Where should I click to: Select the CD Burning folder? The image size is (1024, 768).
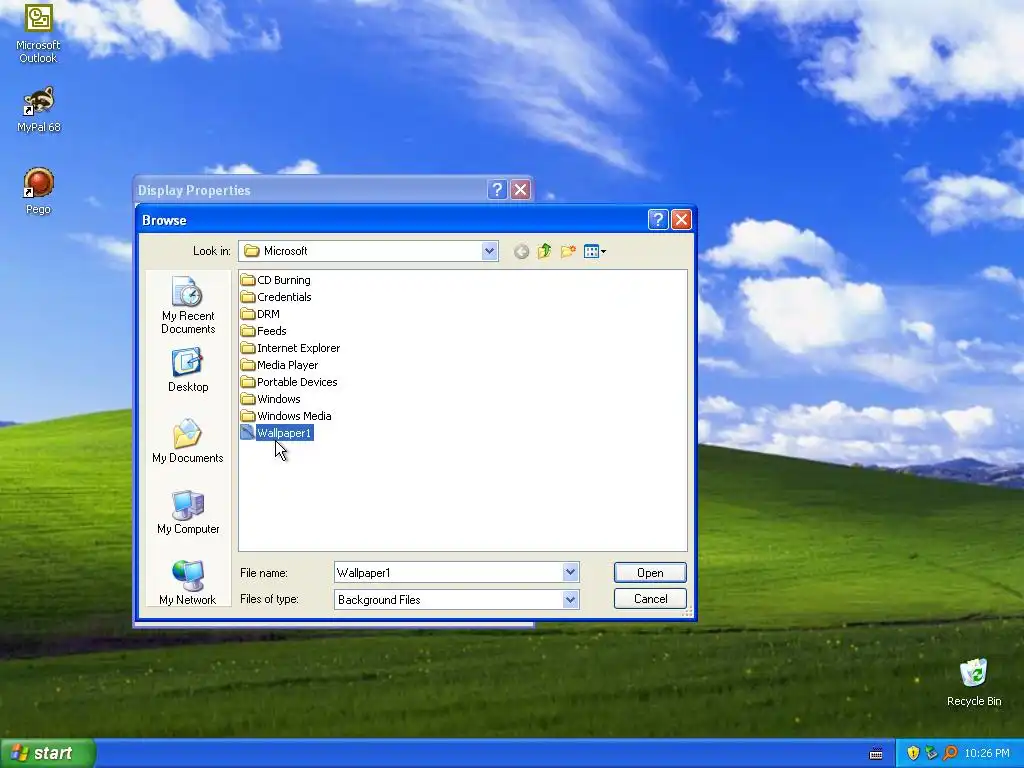point(276,280)
